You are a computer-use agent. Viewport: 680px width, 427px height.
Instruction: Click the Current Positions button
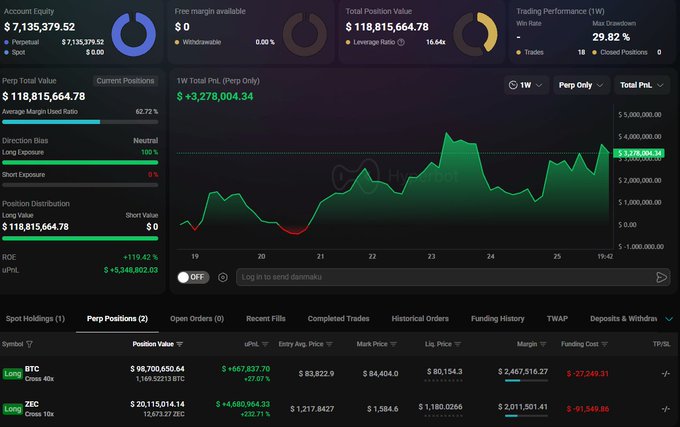(x=125, y=81)
